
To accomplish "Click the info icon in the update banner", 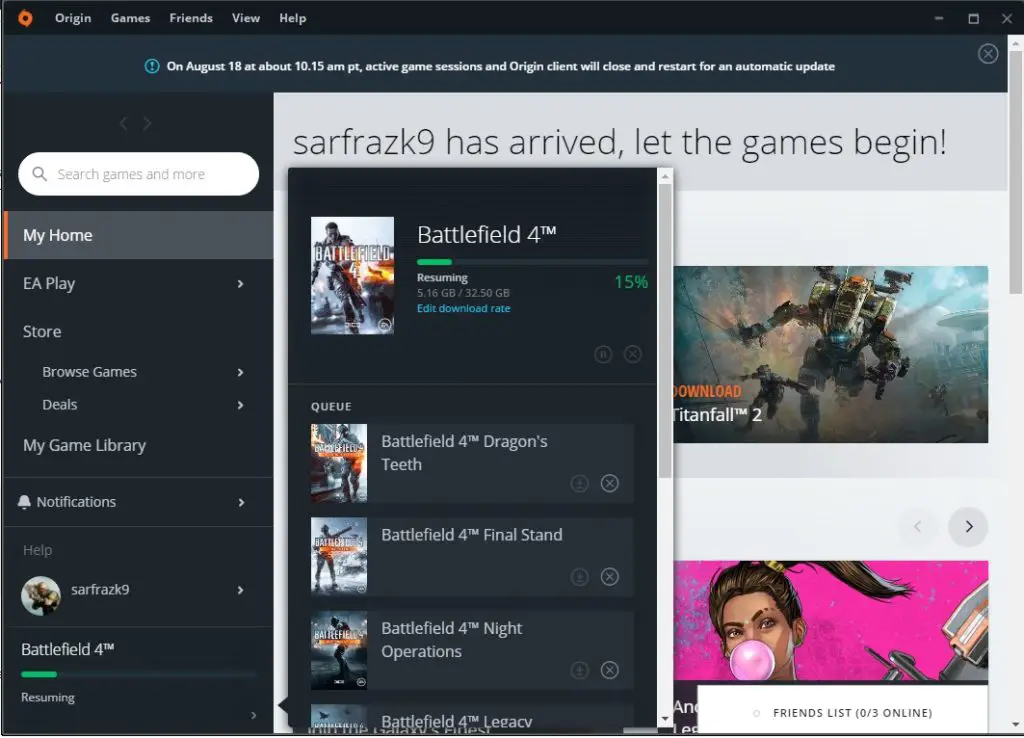I will [152, 66].
